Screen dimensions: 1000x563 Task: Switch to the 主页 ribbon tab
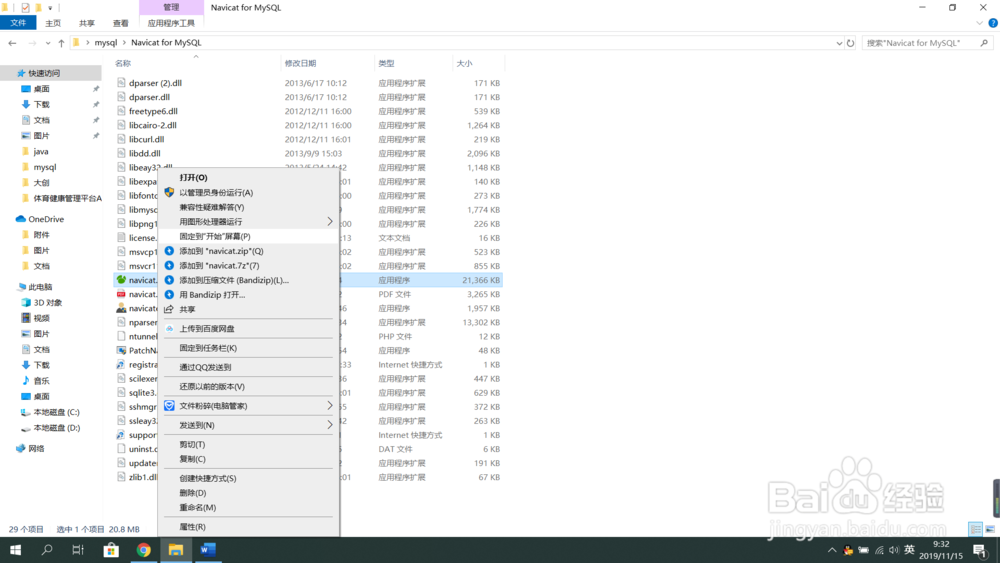click(x=53, y=23)
